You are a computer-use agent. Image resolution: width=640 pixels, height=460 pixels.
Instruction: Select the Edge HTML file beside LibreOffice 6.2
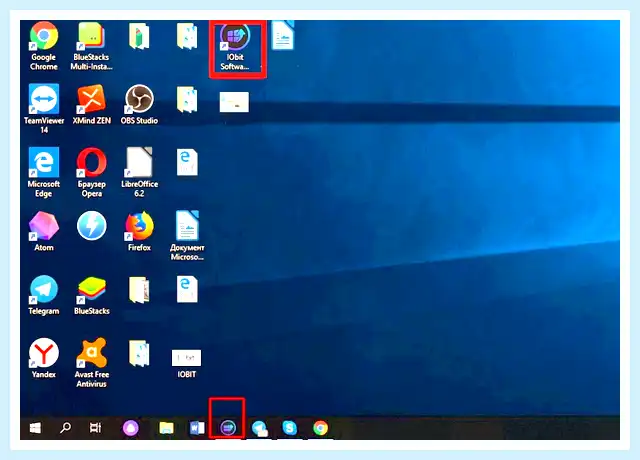(187, 162)
